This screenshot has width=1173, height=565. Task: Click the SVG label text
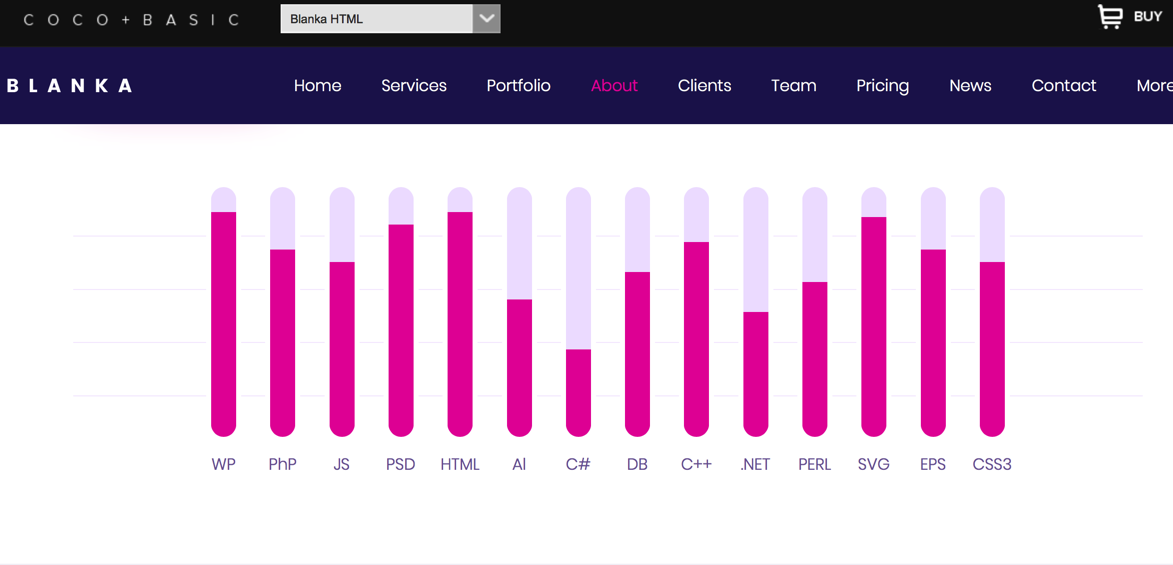(874, 465)
